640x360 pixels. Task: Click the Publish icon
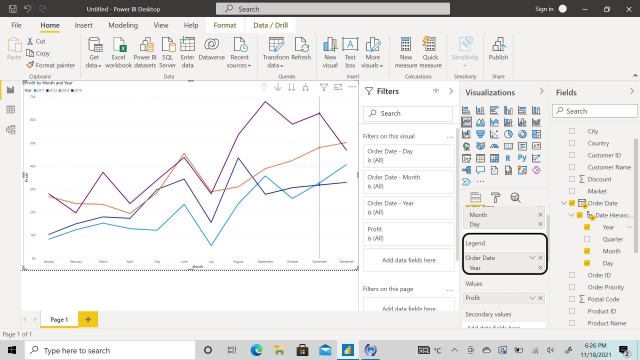[x=498, y=49]
